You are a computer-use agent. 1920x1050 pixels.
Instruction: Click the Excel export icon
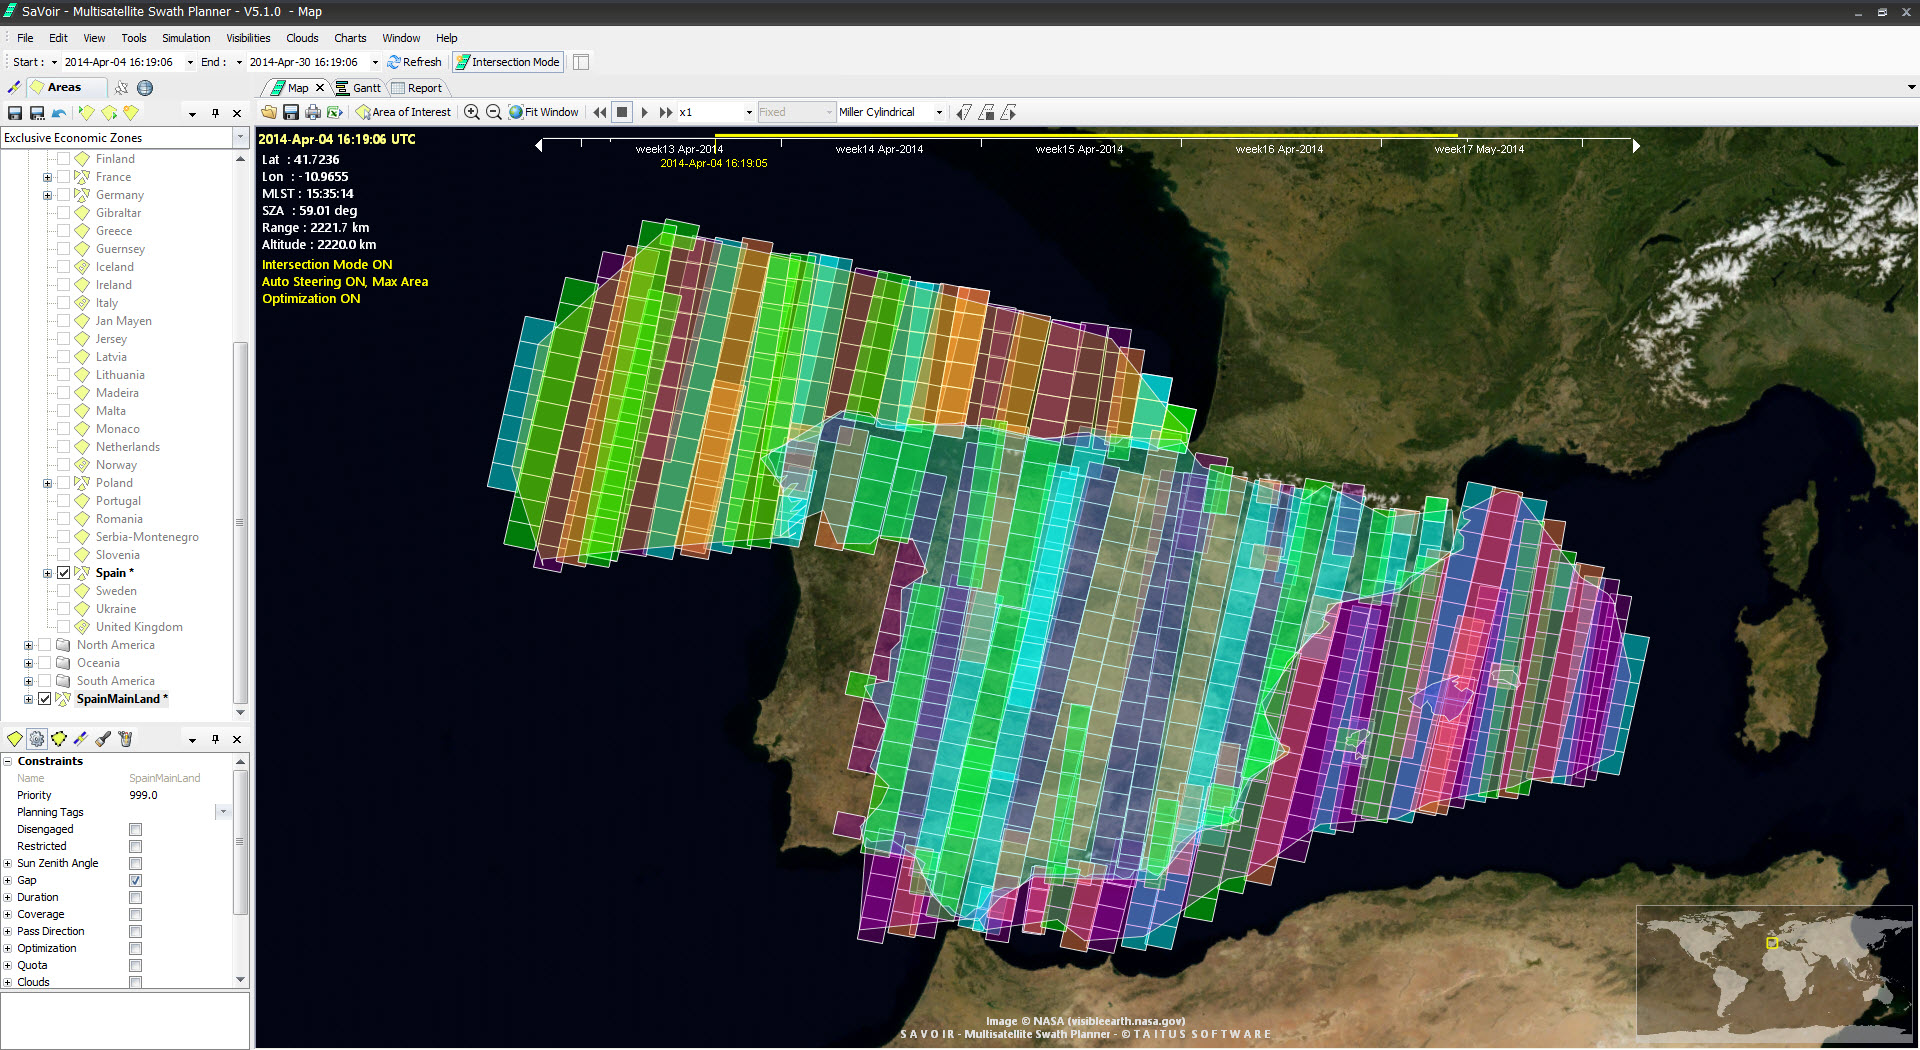pos(335,112)
